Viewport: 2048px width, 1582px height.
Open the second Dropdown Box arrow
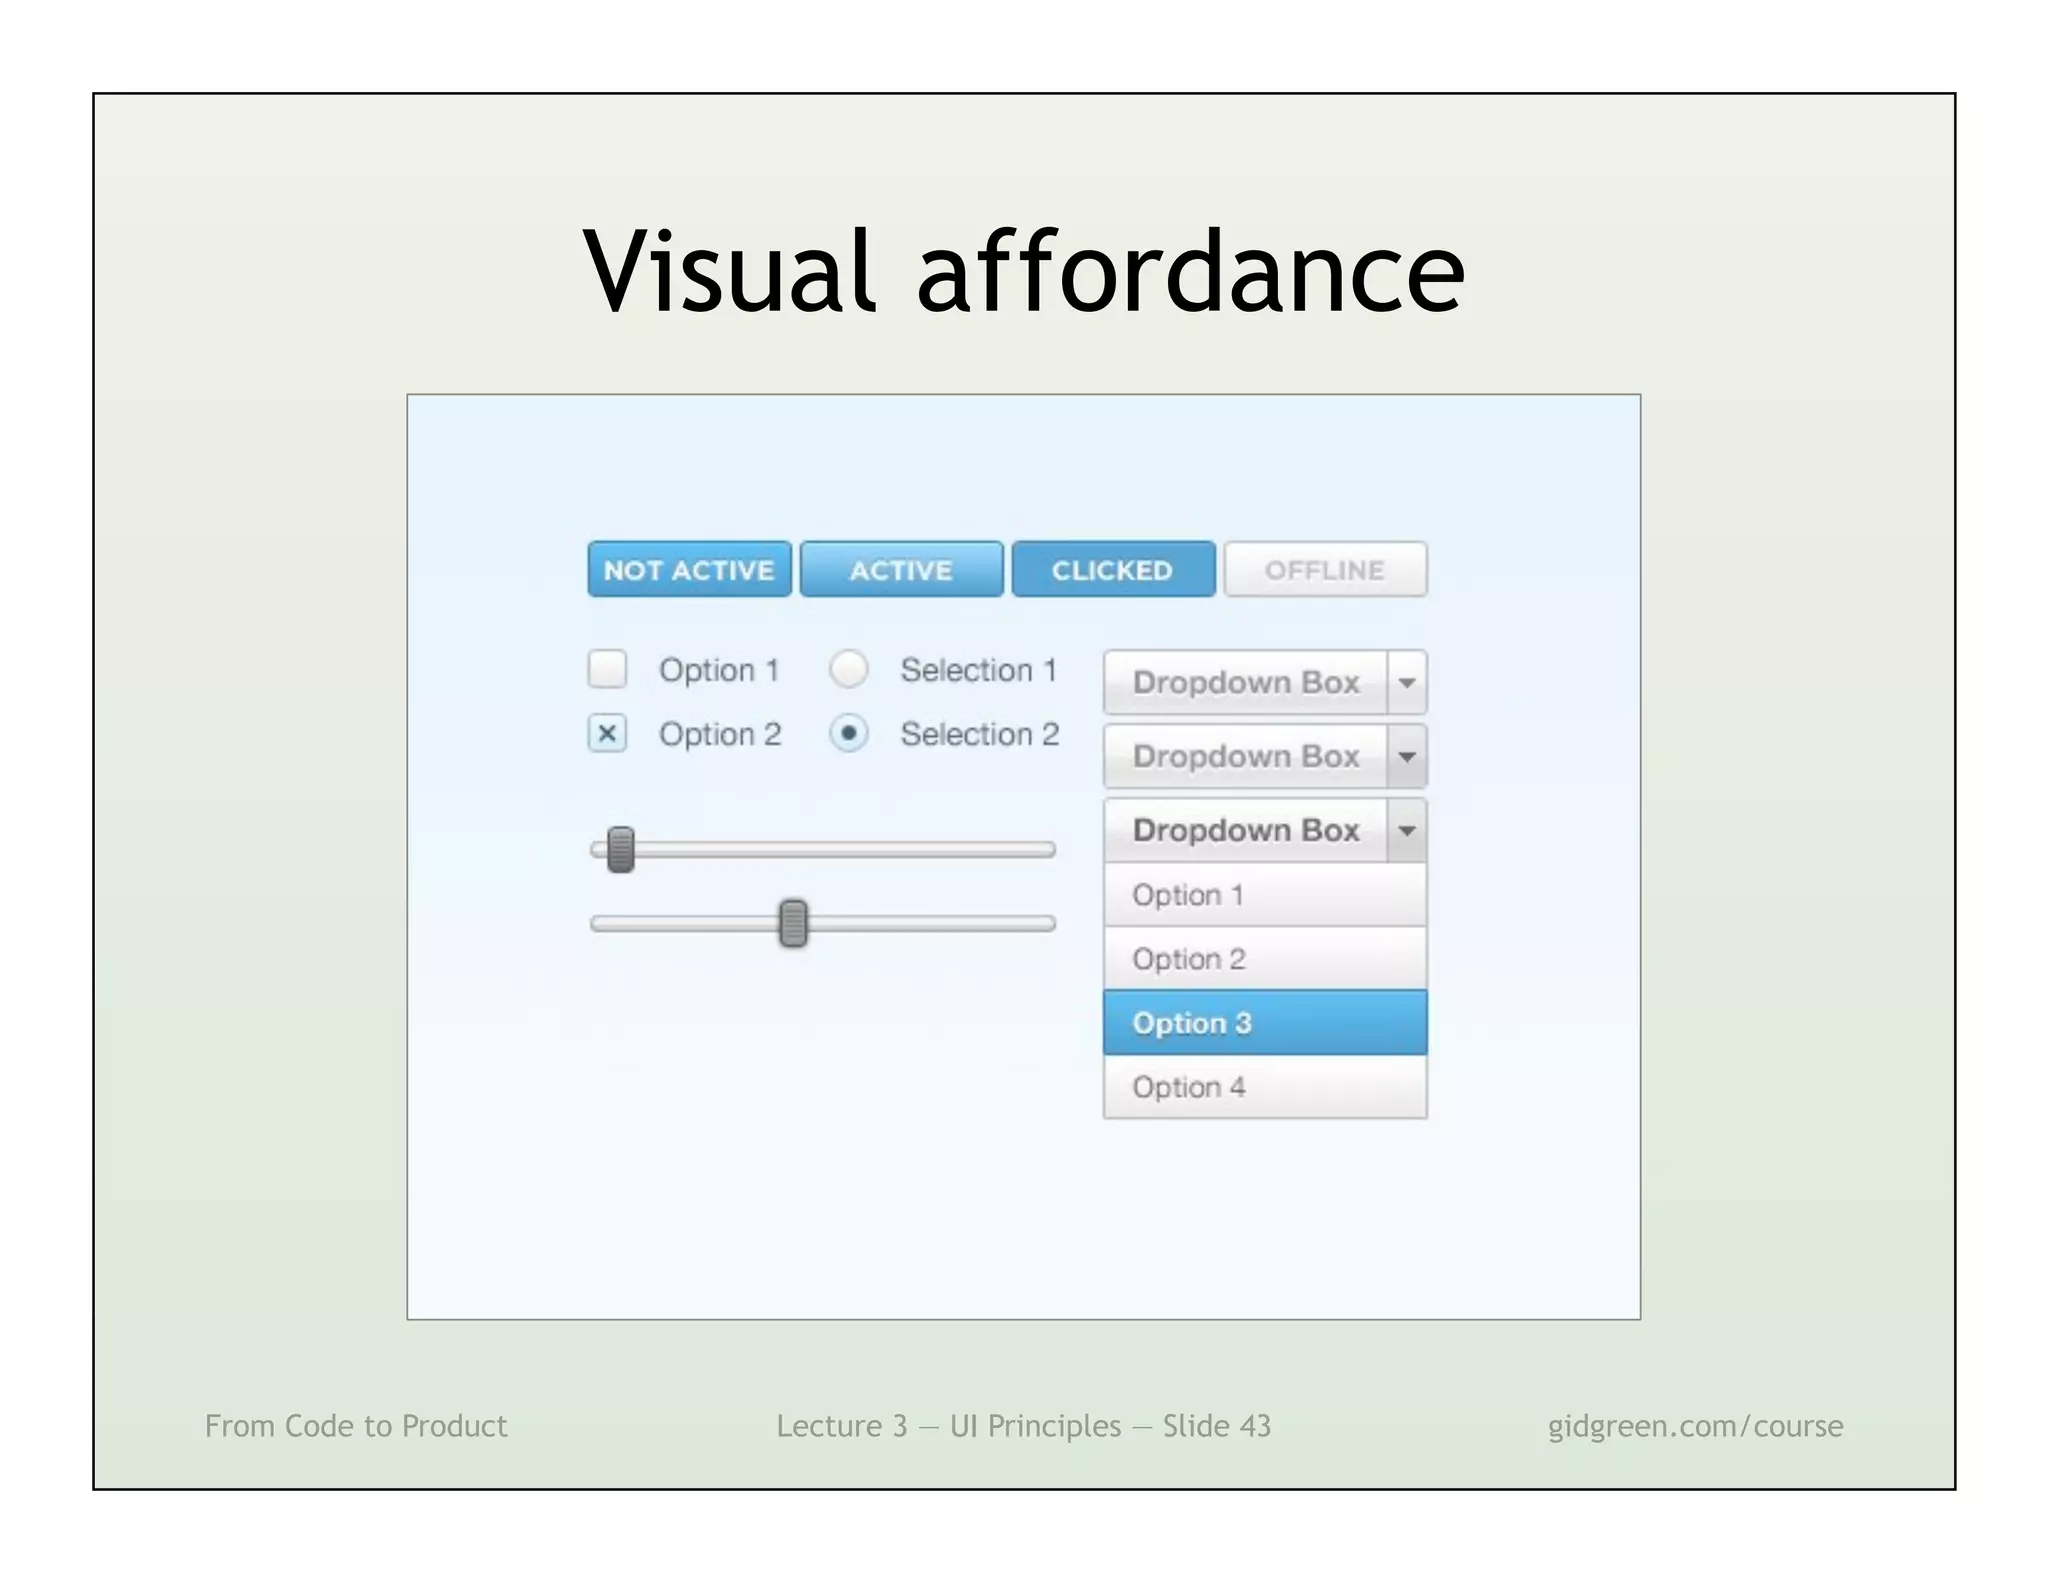(x=1407, y=757)
